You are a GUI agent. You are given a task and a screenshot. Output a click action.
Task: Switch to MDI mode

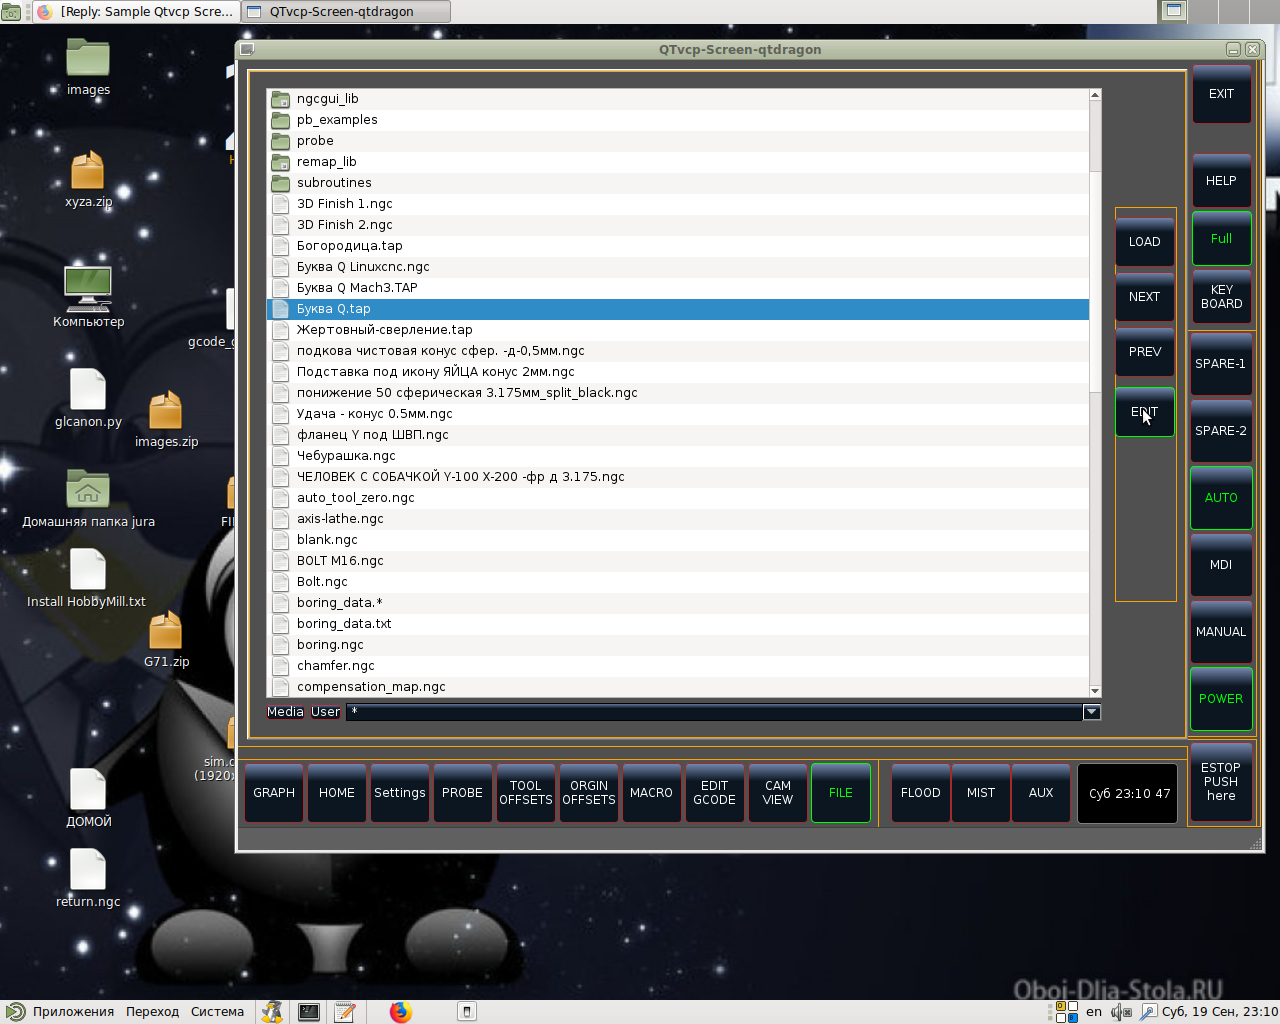[1221, 565]
